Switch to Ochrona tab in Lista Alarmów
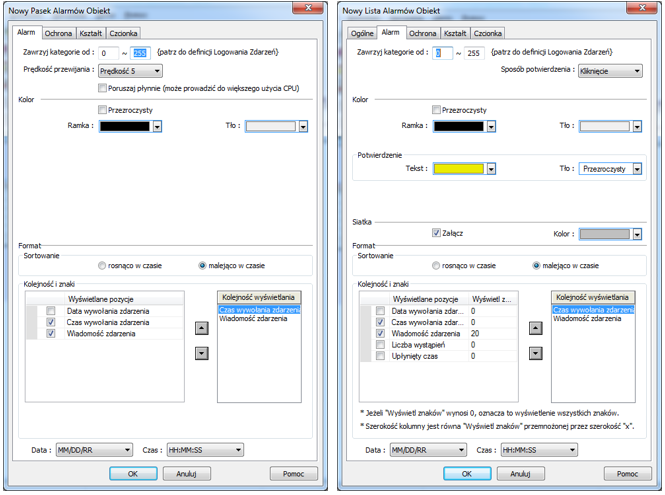Viewport: 665px width, 495px height. tap(422, 33)
